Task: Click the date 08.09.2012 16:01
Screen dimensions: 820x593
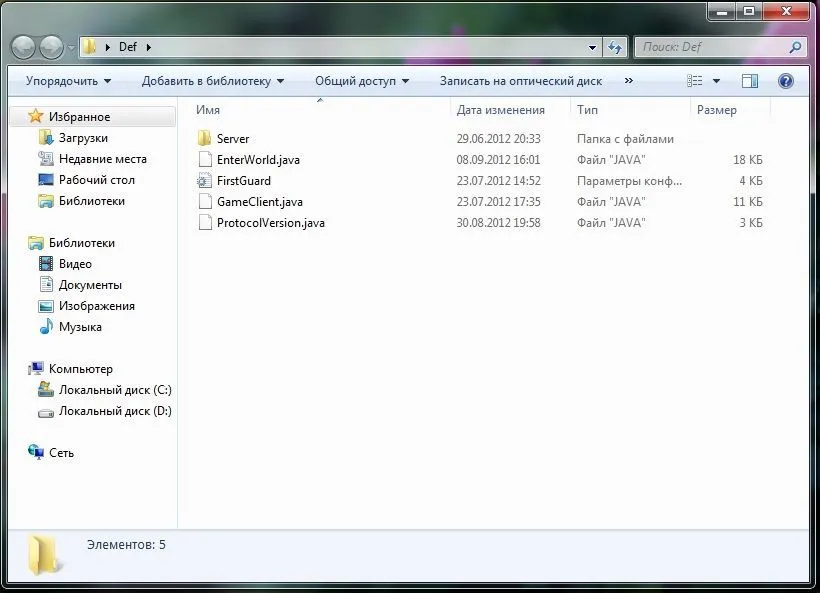Action: tap(498, 159)
